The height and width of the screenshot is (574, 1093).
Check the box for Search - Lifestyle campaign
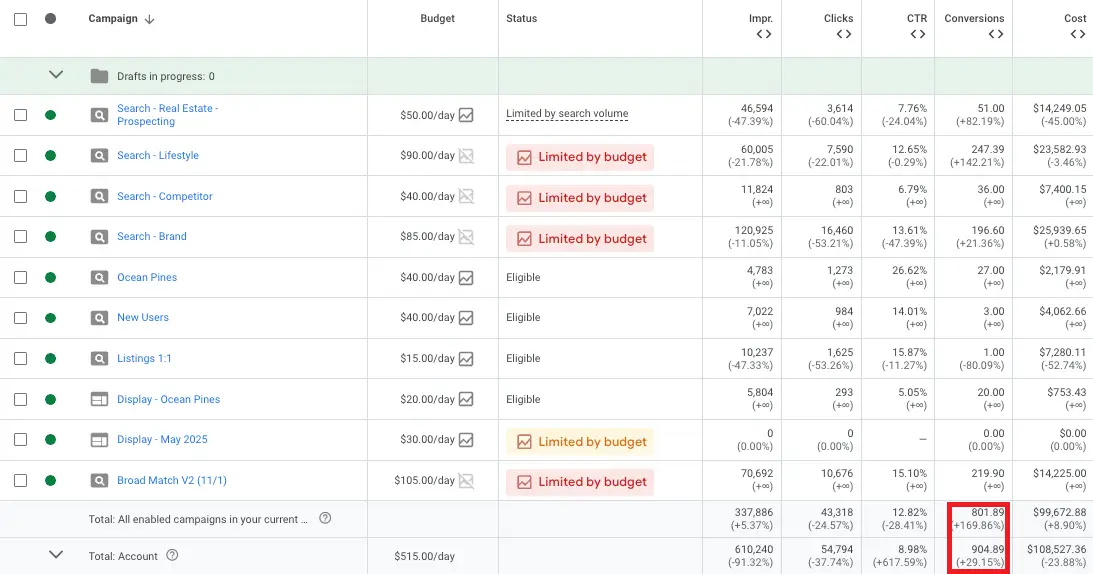[21, 156]
